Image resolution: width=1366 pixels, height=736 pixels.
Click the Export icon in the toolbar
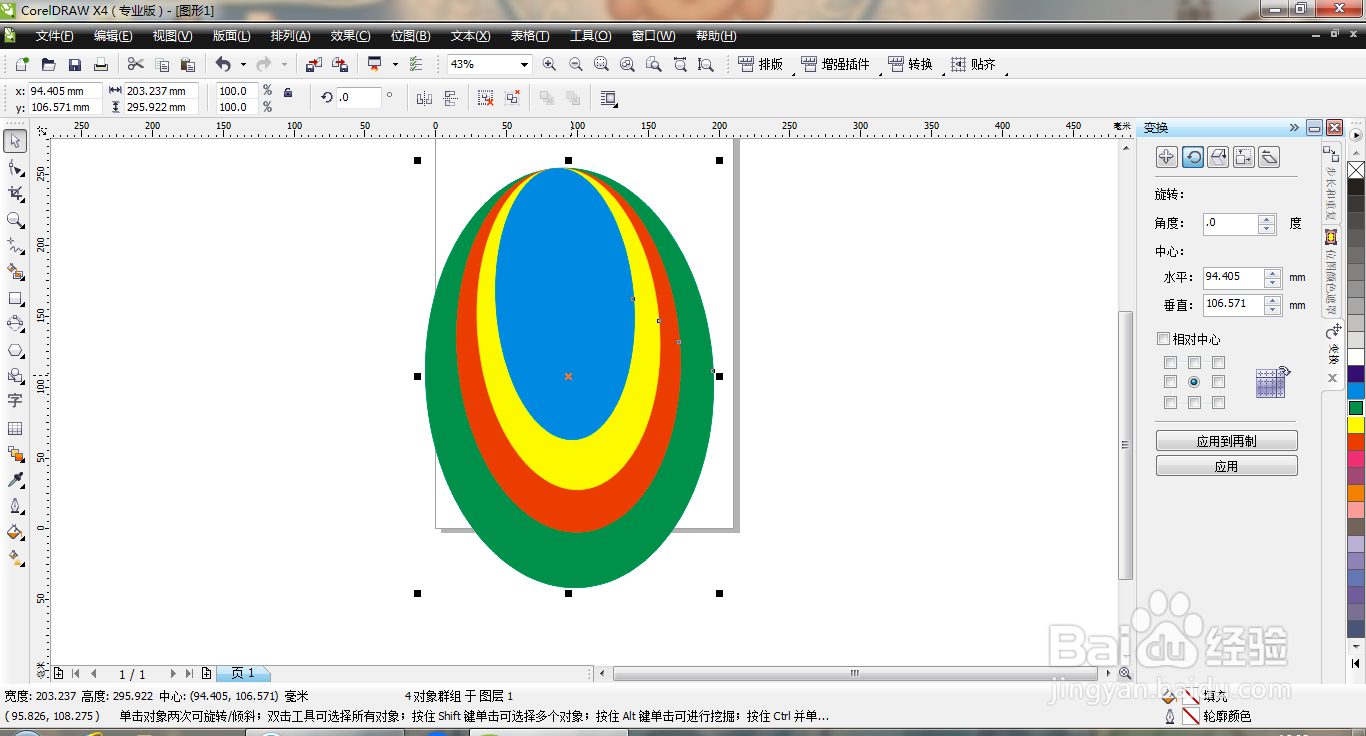[340, 64]
